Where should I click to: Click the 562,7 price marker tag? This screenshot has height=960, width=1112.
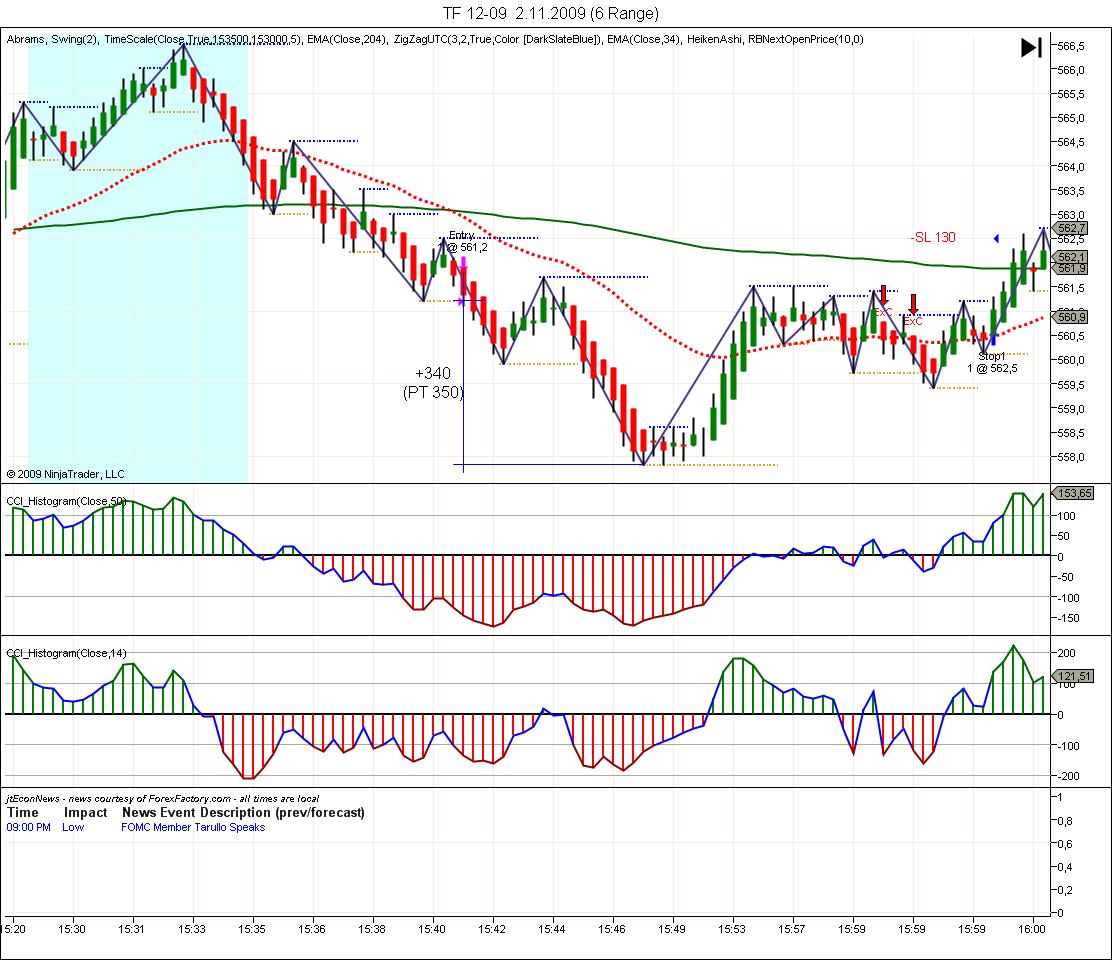pyautogui.click(x=1071, y=229)
